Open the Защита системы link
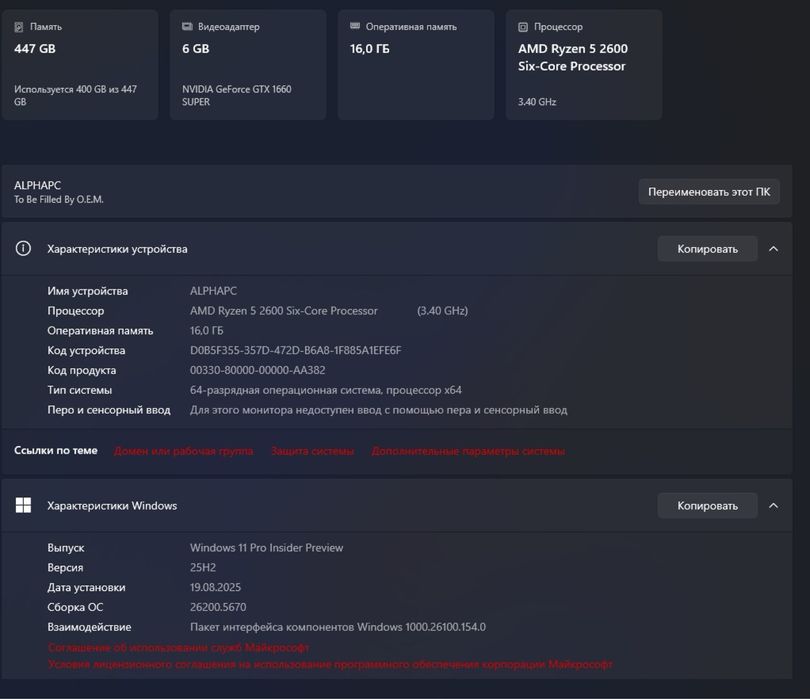Viewport: 810px width, 699px height. click(313, 451)
